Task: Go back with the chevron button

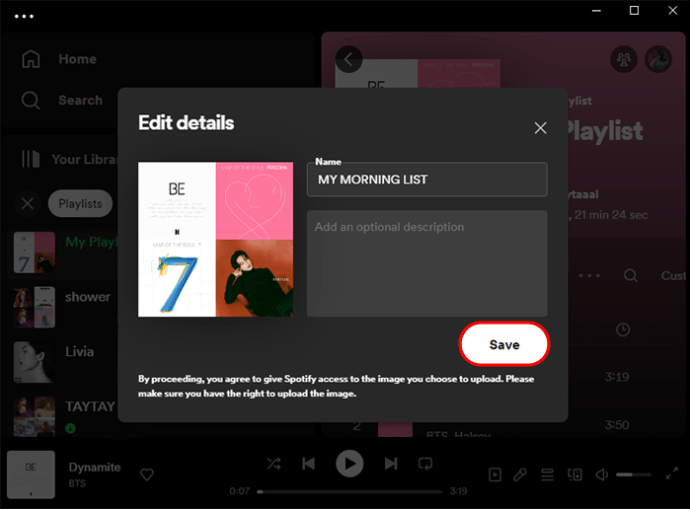Action: [349, 59]
